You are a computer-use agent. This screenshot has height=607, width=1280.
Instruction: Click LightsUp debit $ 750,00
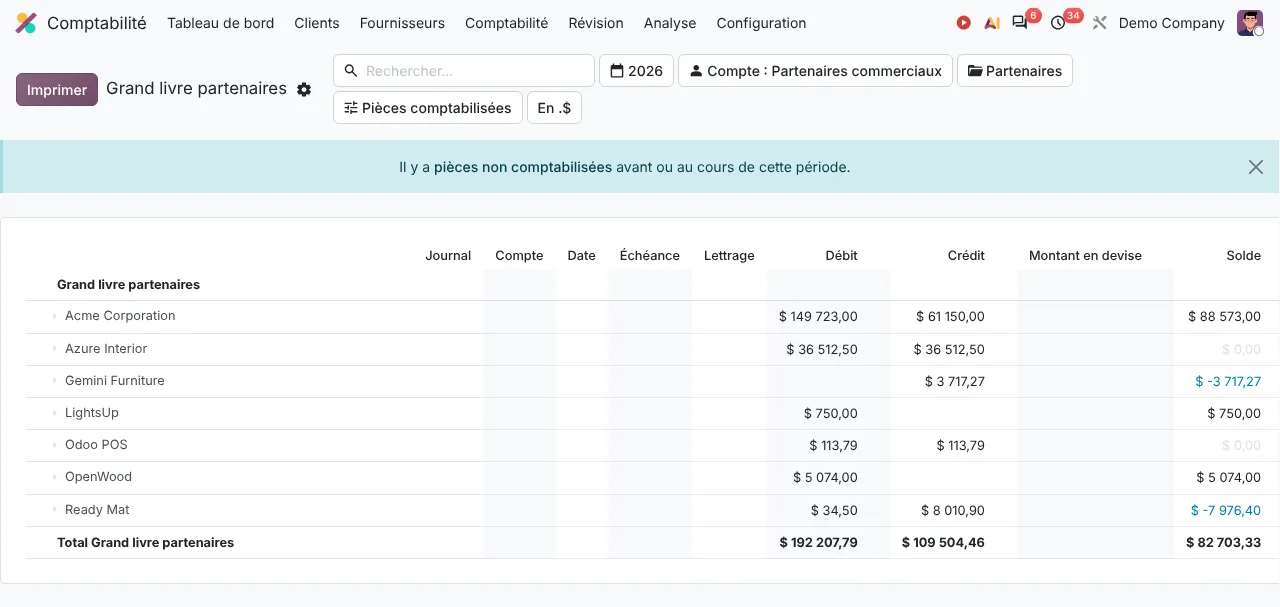[830, 414]
